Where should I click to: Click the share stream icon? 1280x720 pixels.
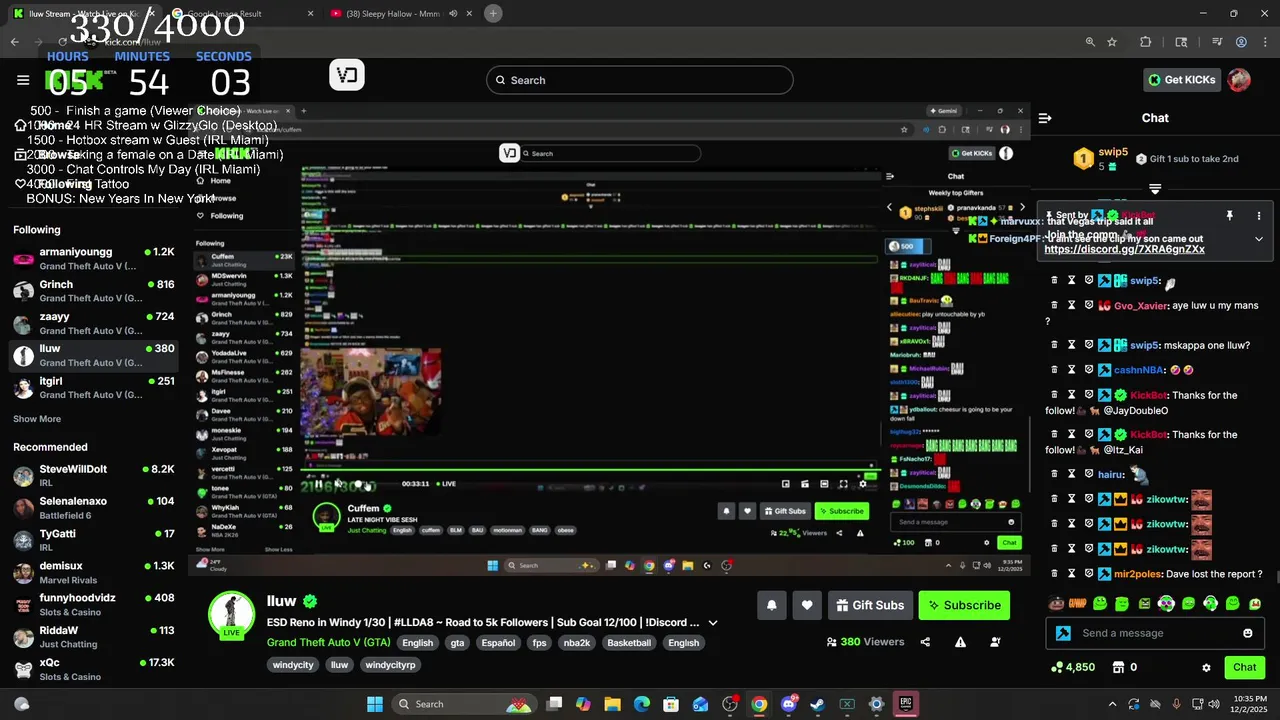[x=925, y=642]
